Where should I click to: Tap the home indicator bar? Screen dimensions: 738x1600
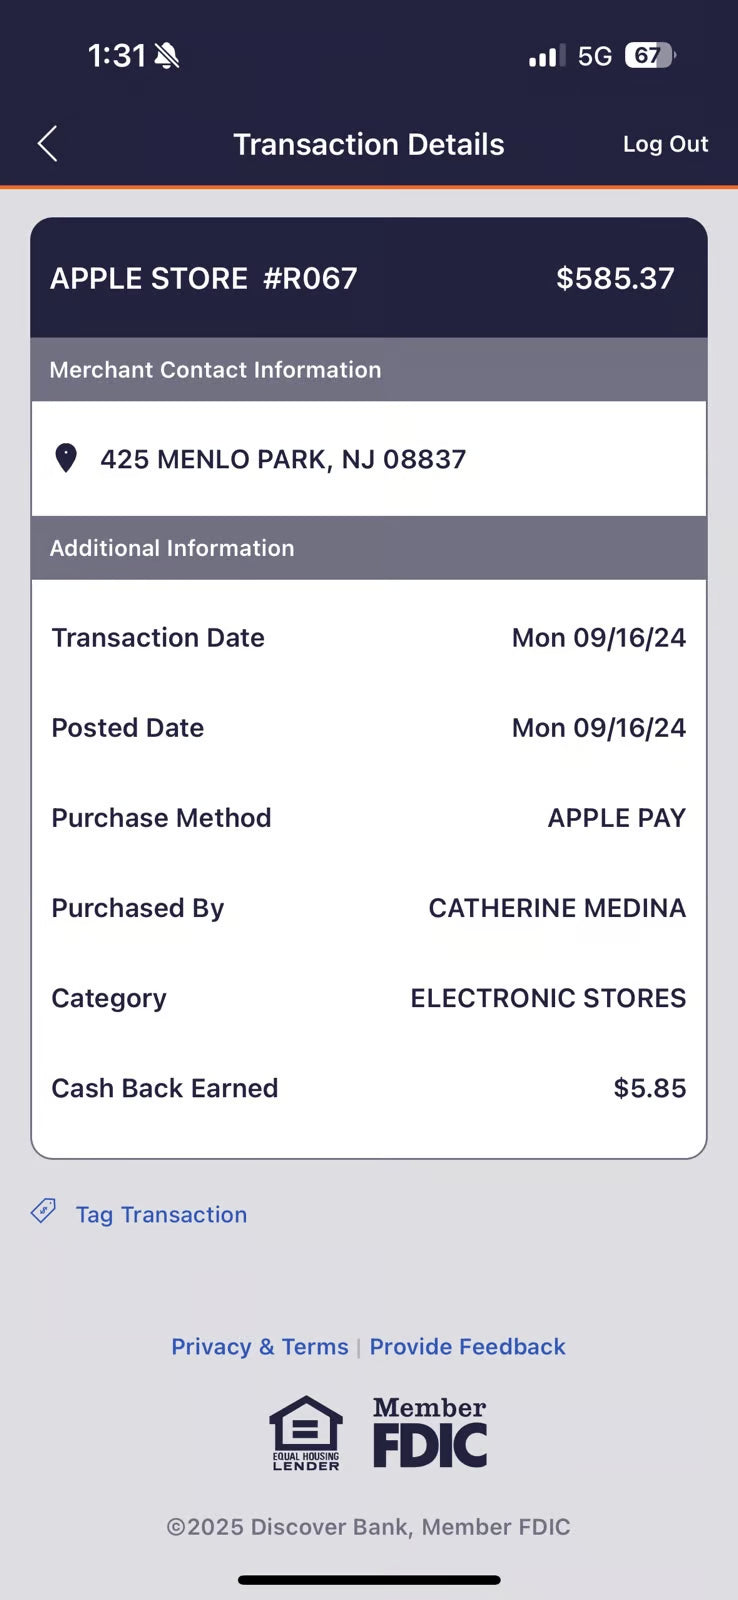pyautogui.click(x=369, y=1580)
